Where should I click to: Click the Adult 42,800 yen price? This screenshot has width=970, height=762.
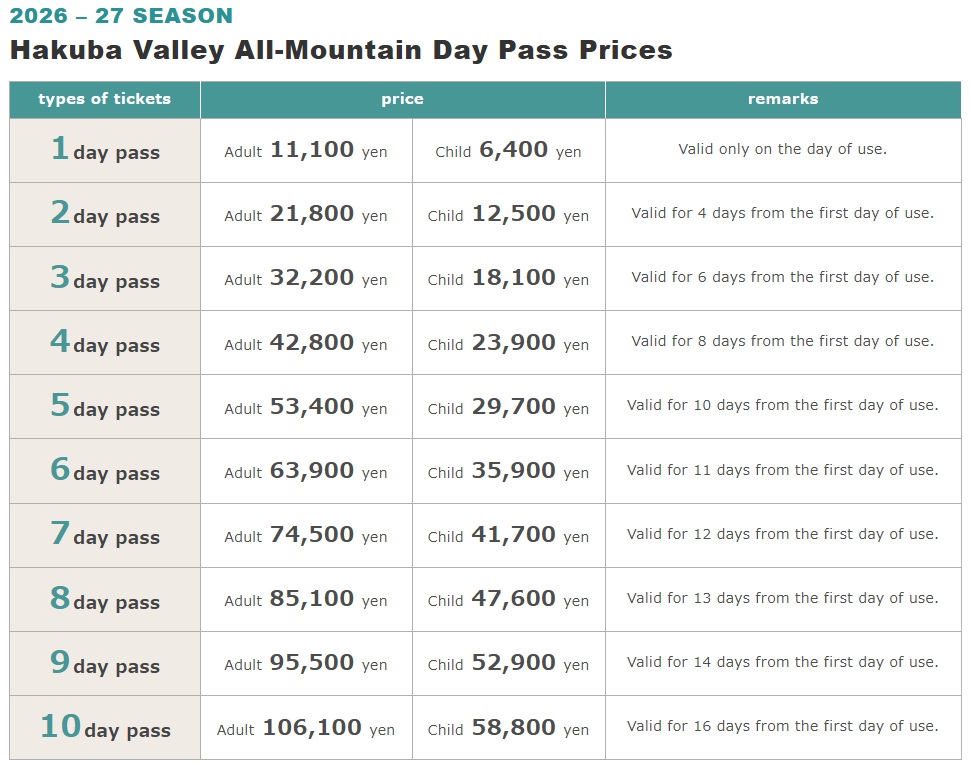306,343
